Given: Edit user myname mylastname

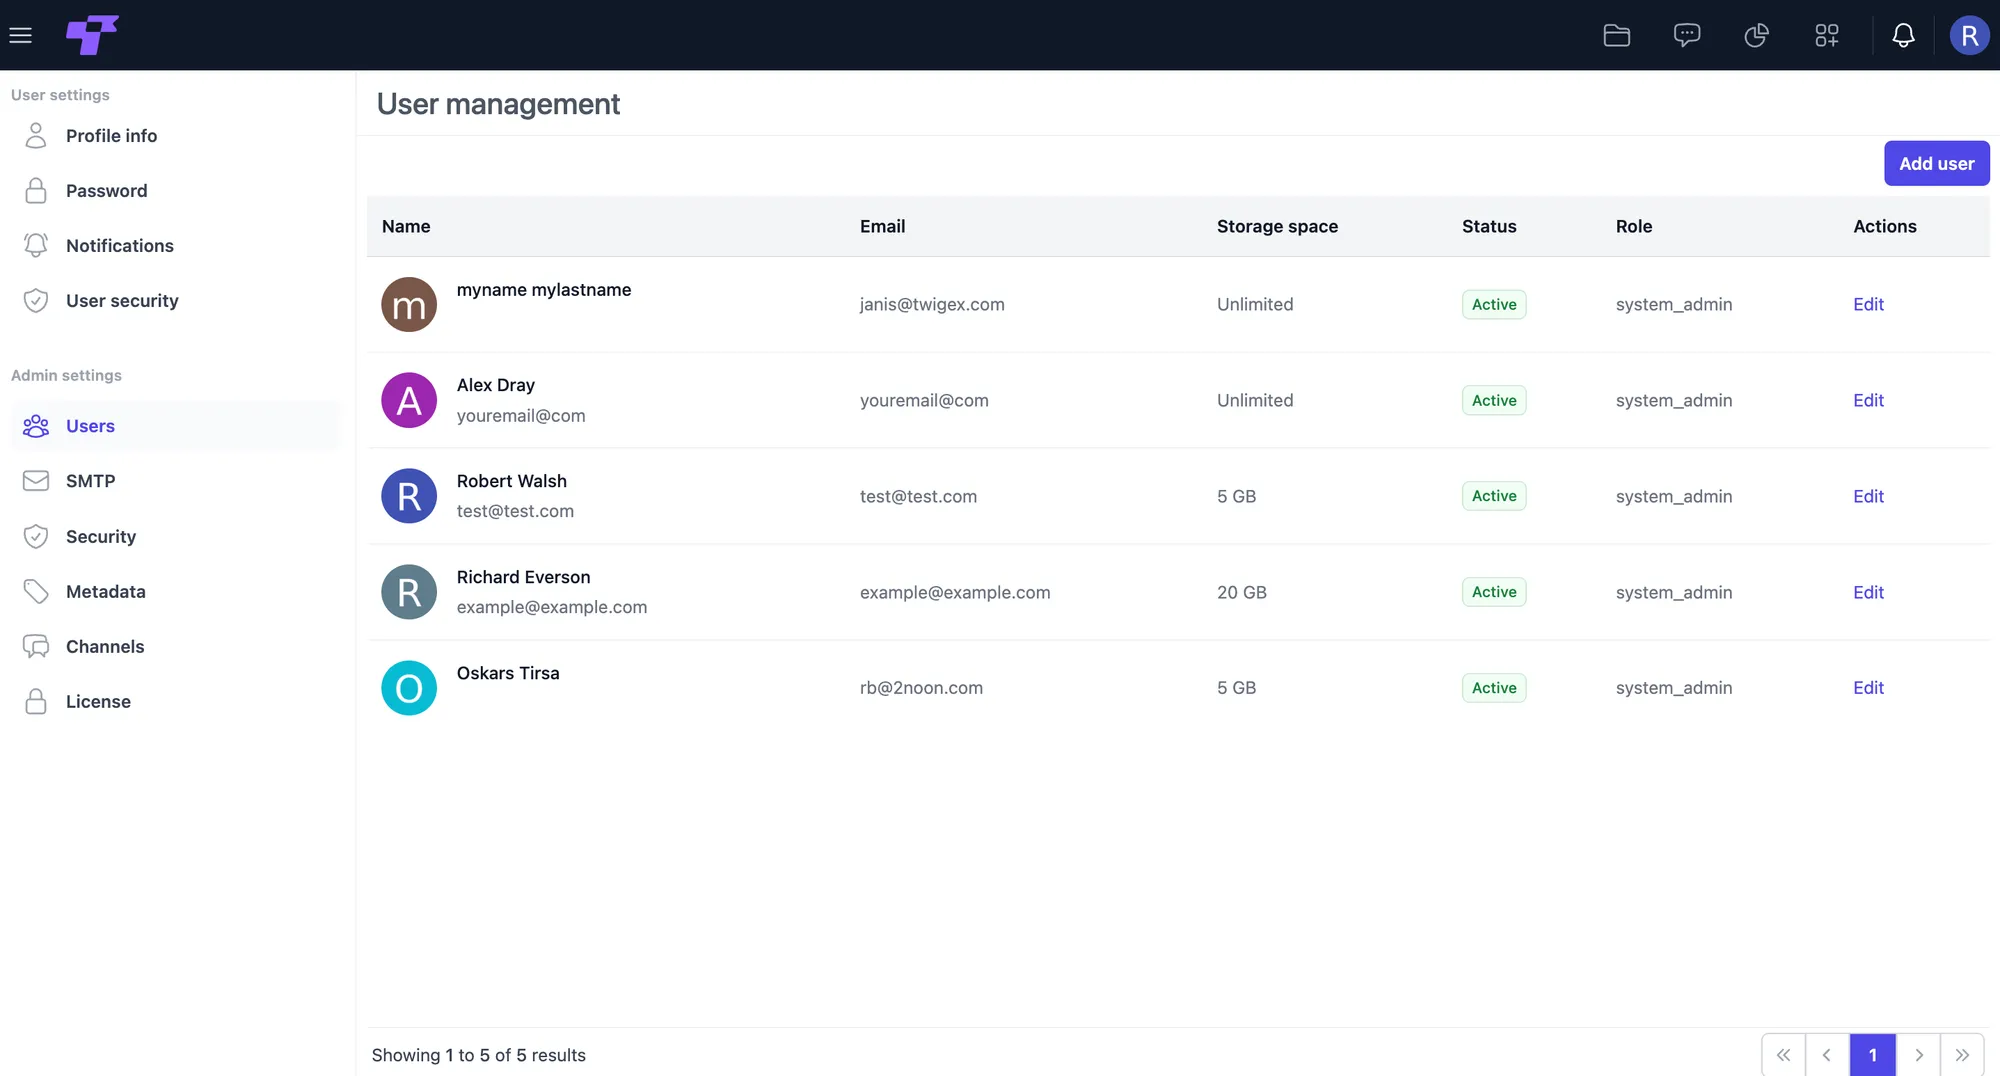Looking at the screenshot, I should click(1868, 304).
